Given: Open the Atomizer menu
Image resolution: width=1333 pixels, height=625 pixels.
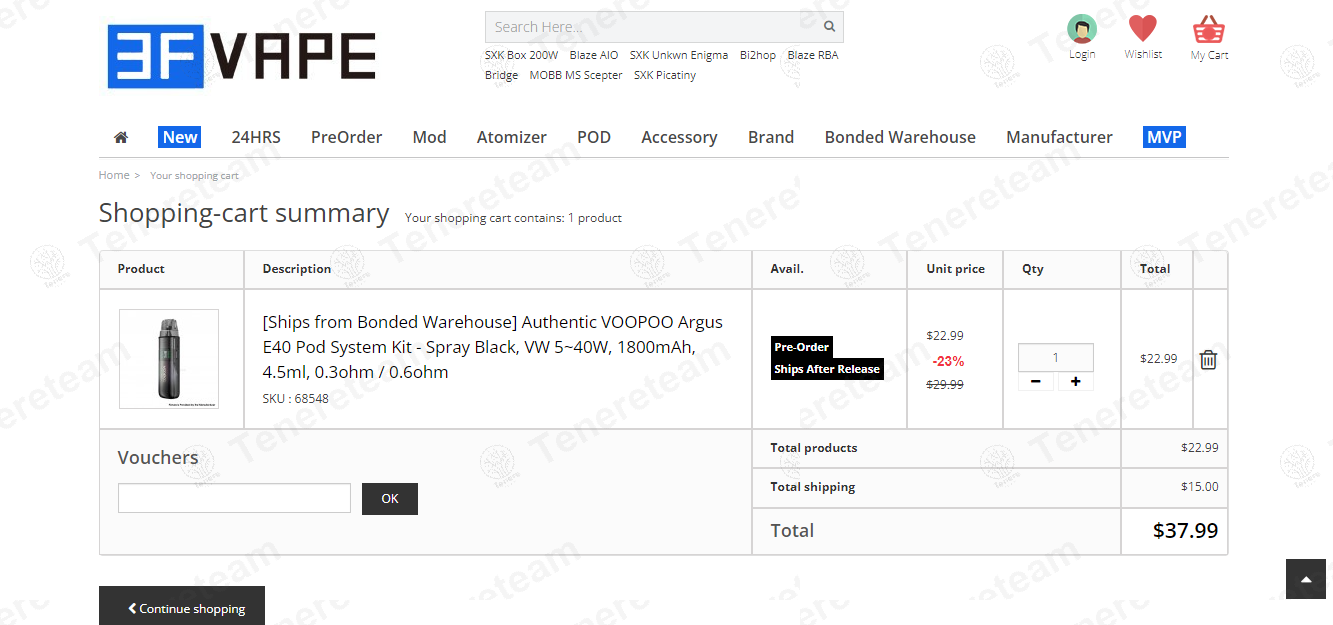Looking at the screenshot, I should [511, 137].
